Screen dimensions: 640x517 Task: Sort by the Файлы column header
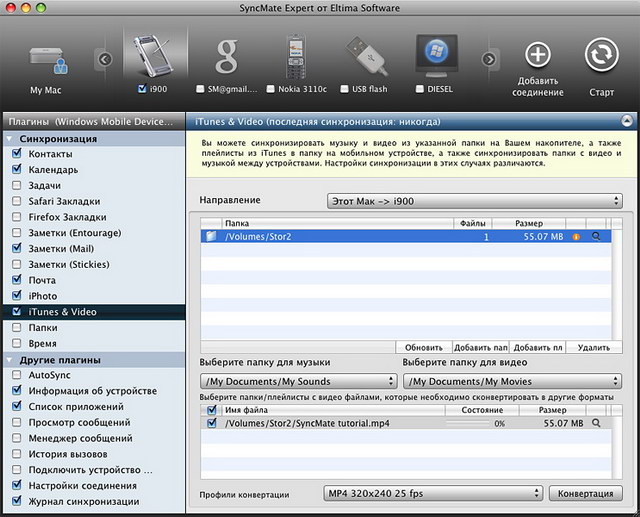coord(473,223)
